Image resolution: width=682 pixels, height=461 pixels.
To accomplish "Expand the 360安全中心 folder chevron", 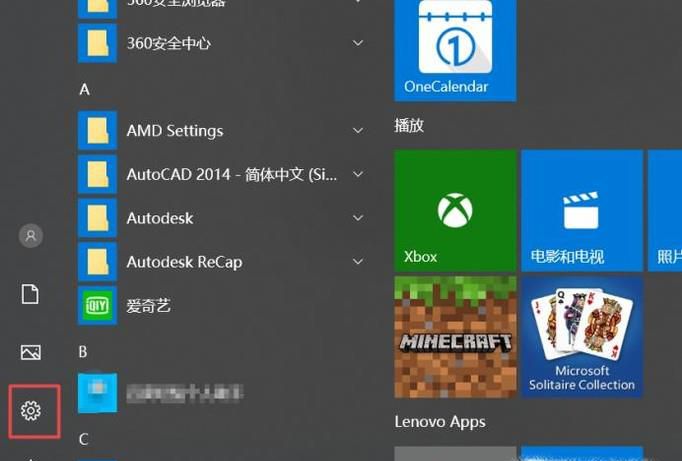I will pyautogui.click(x=358, y=44).
